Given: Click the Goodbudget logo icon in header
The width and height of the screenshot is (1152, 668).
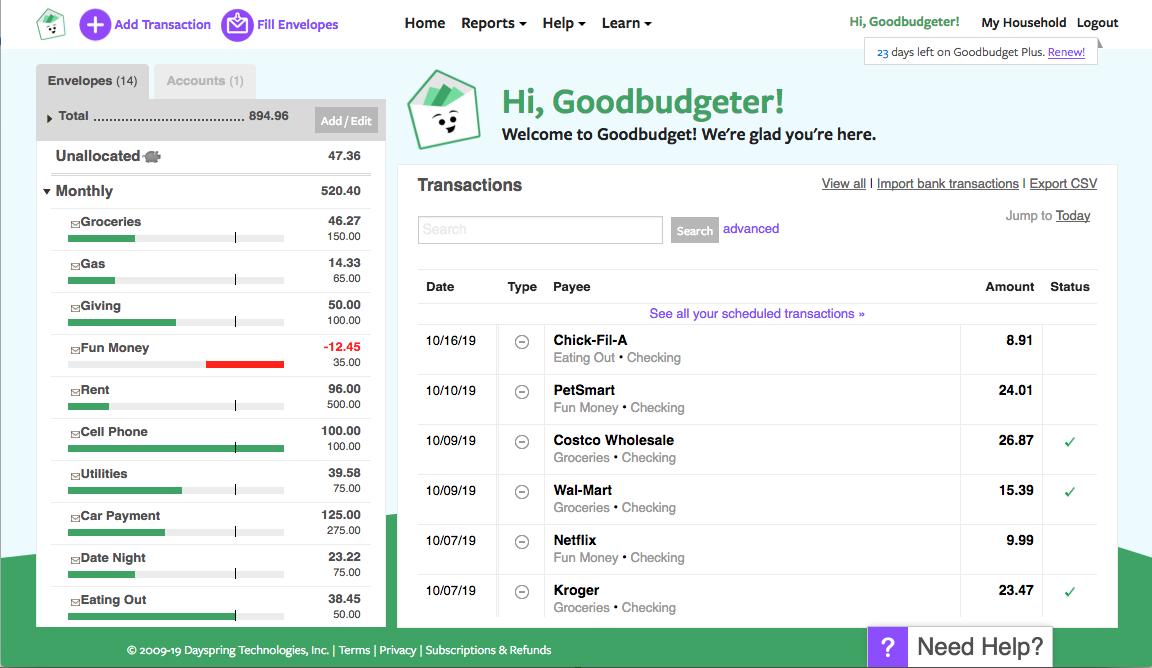Looking at the screenshot, I should [x=51, y=24].
